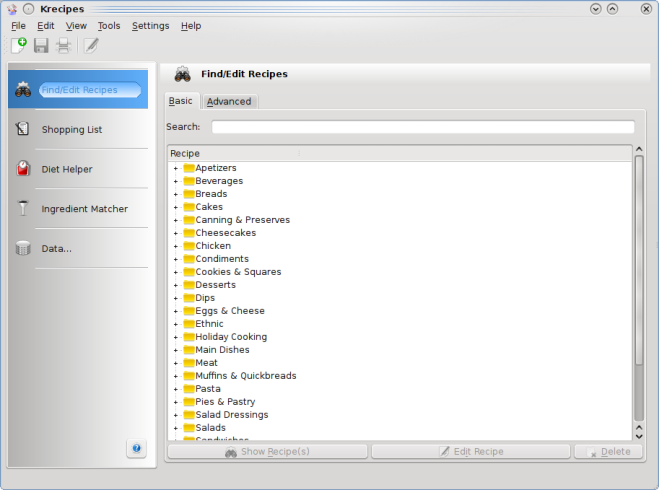The width and height of the screenshot is (659, 490).
Task: Click the blue help question mark button
Action: tap(137, 448)
